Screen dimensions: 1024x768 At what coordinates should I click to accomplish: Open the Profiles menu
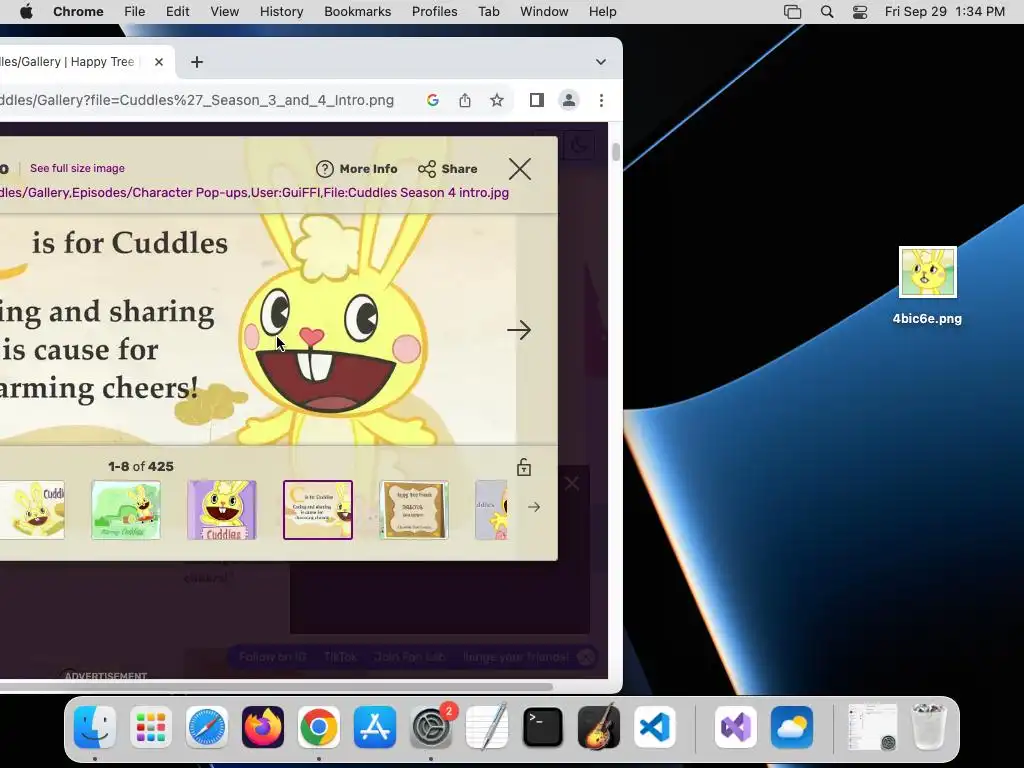[x=434, y=12]
